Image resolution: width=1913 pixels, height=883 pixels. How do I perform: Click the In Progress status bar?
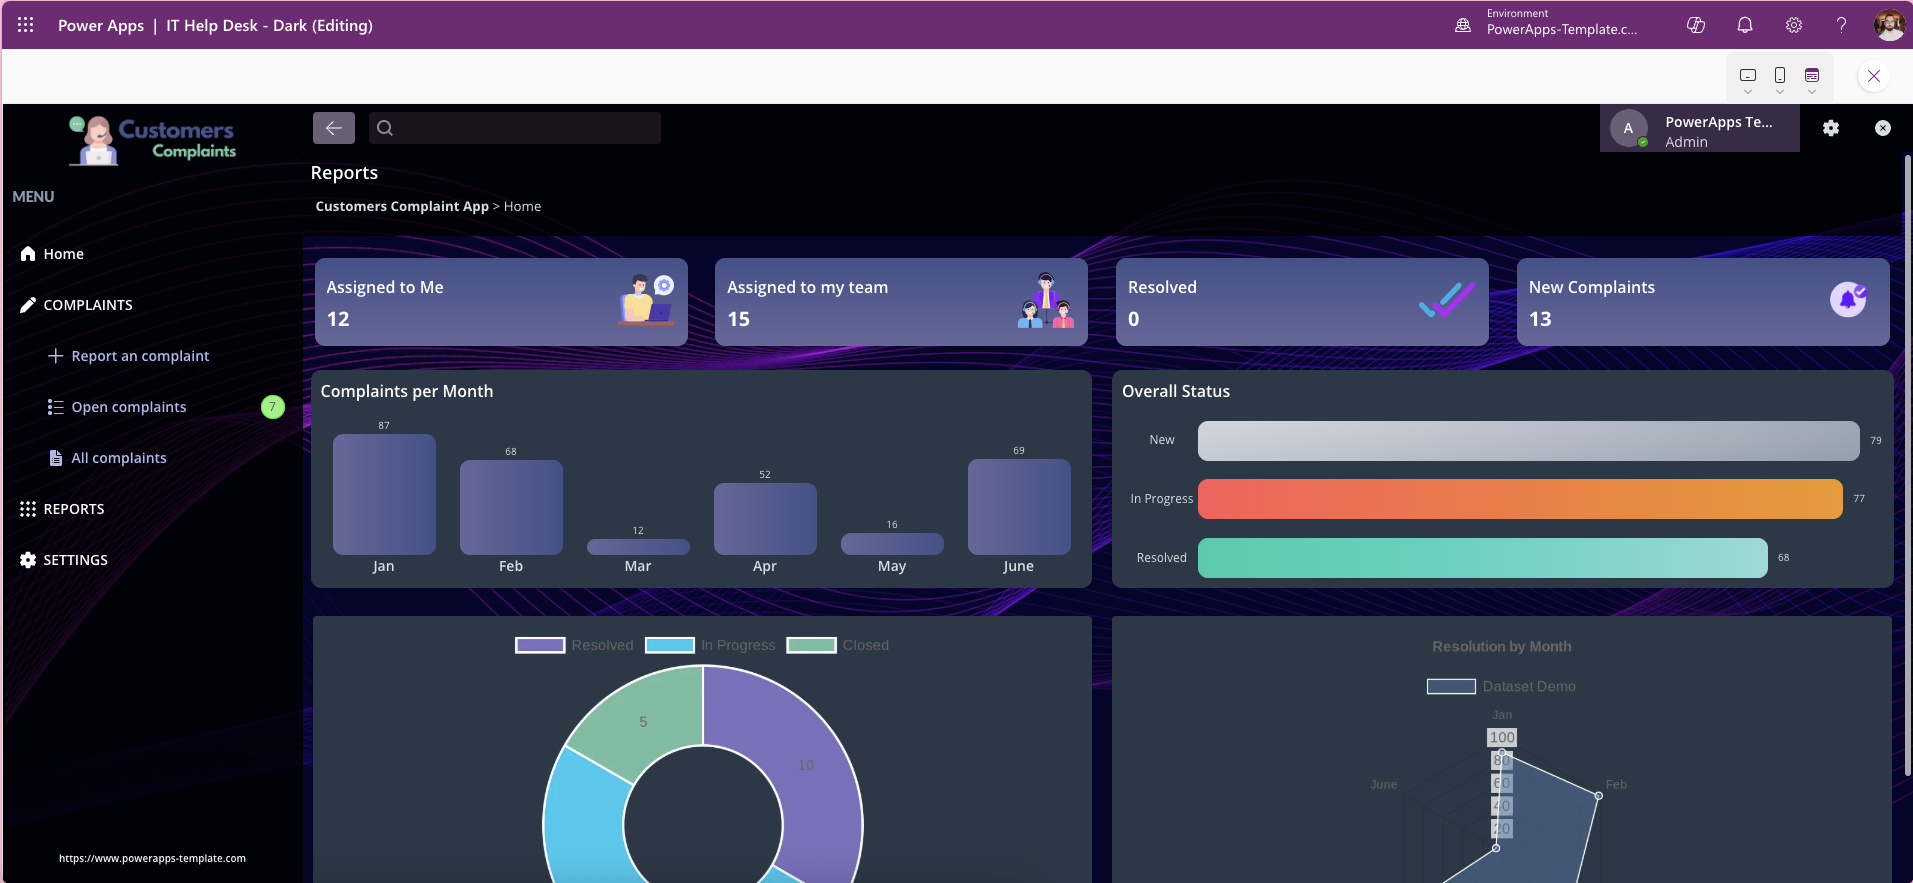[1520, 499]
